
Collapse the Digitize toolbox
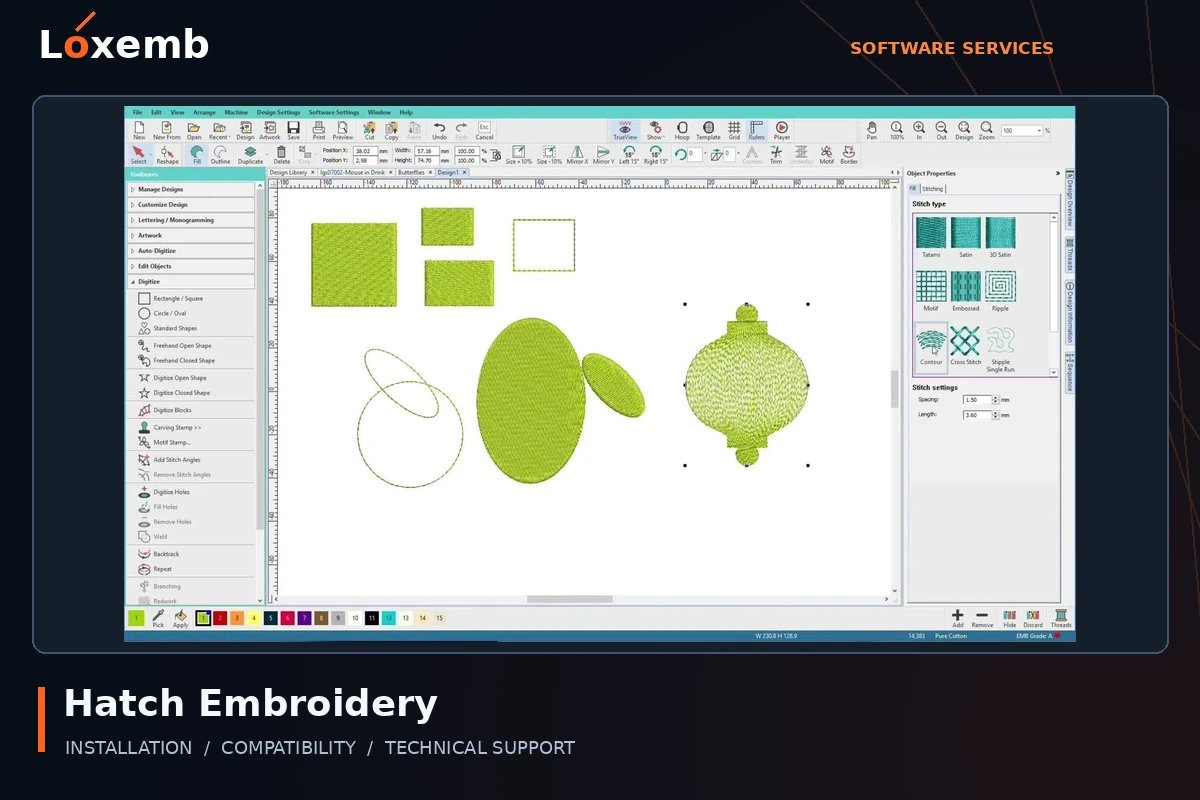tap(190, 282)
